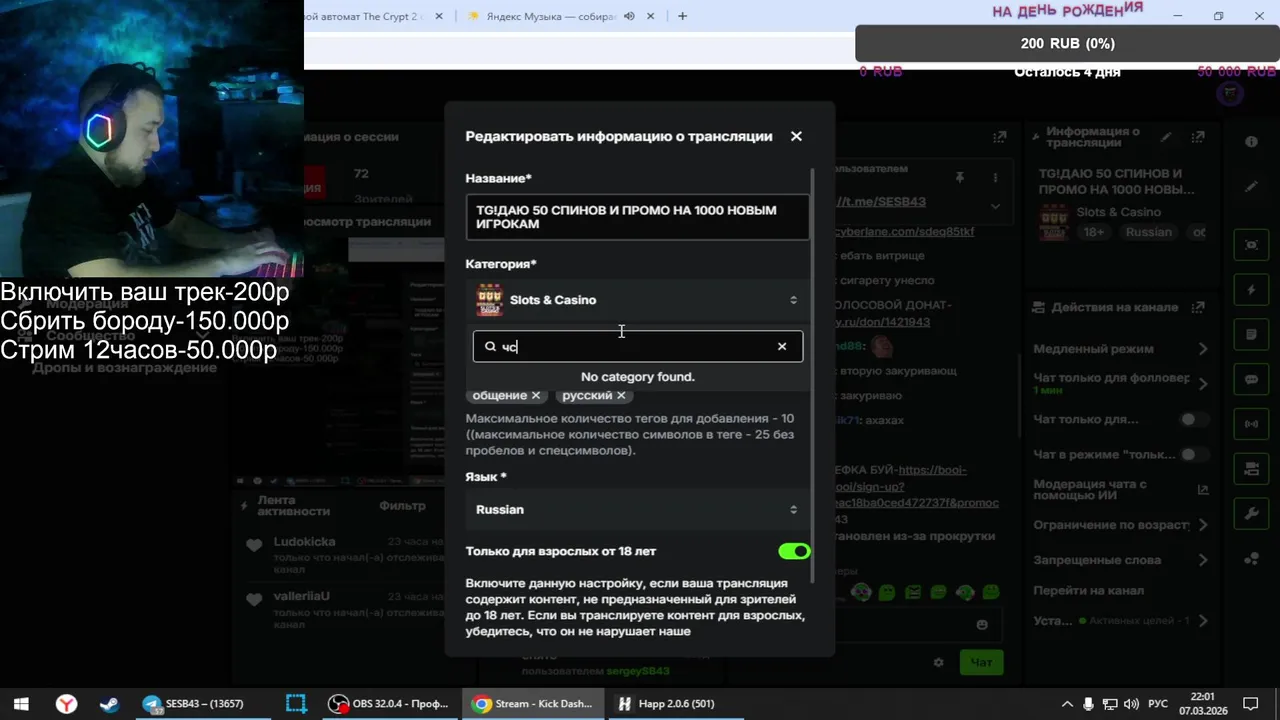This screenshot has width=1280, height=720.
Task: Pop out the stream information panel
Action: point(1199,137)
